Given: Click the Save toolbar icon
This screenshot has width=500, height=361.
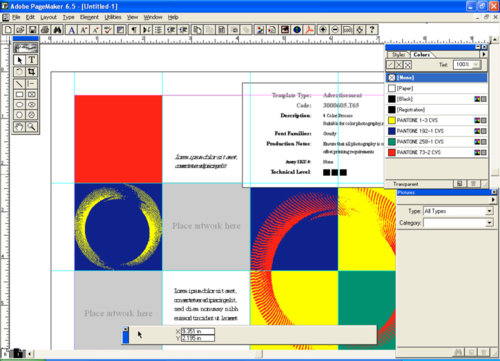Looking at the screenshot, I should (32, 30).
